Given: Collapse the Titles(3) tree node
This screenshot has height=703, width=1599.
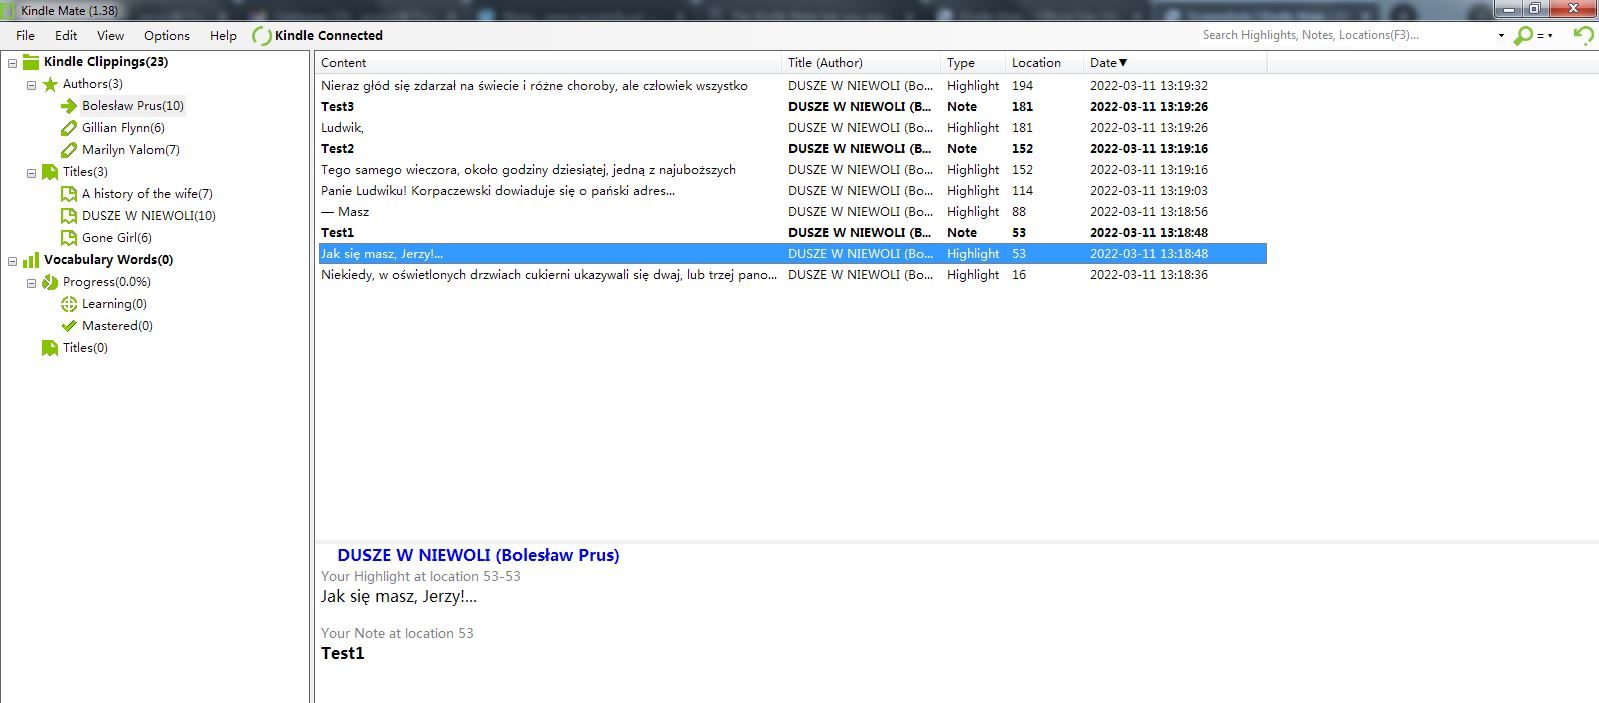Looking at the screenshot, I should [x=32, y=173].
